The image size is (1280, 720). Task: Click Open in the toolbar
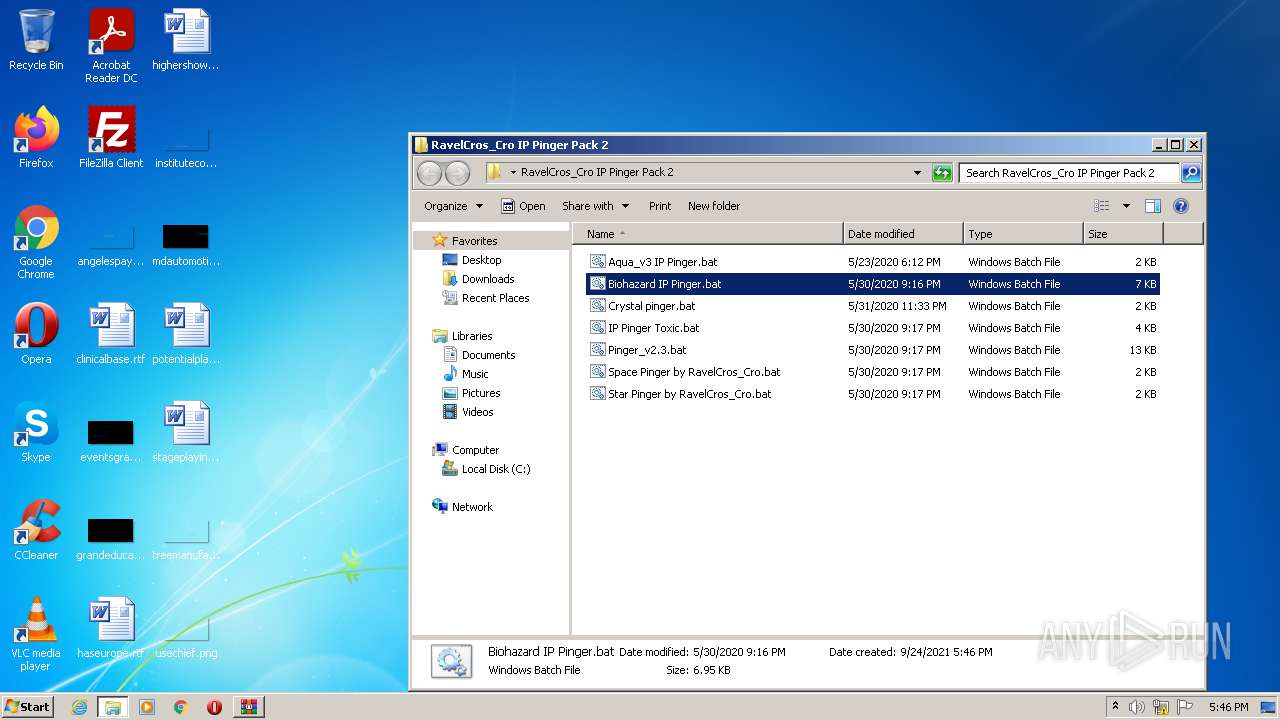point(523,206)
